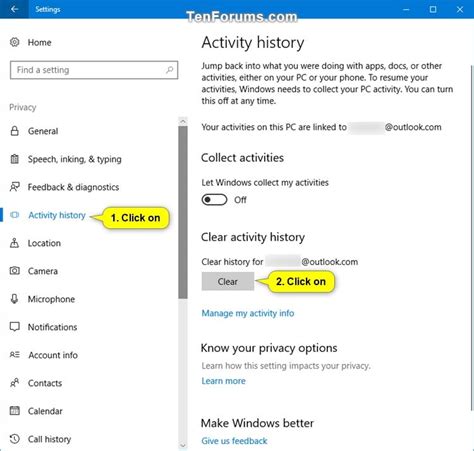The height and width of the screenshot is (451, 474).
Task: Open Contacts privacy settings
Action: click(45, 383)
